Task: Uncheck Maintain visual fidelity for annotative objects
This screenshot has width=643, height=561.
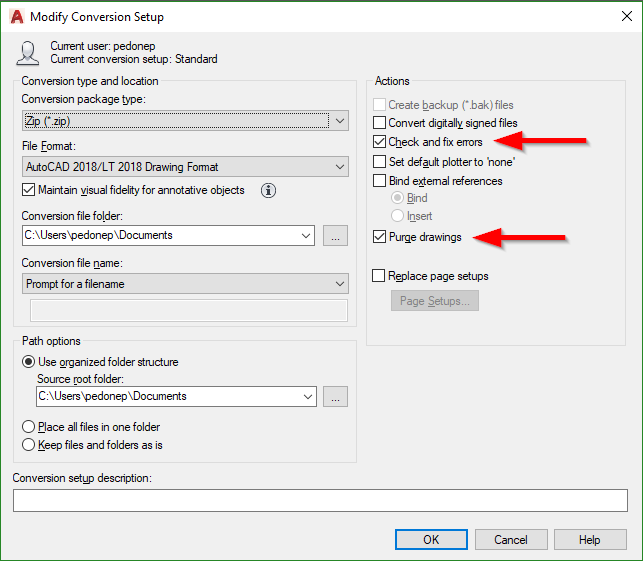Action: coord(29,190)
